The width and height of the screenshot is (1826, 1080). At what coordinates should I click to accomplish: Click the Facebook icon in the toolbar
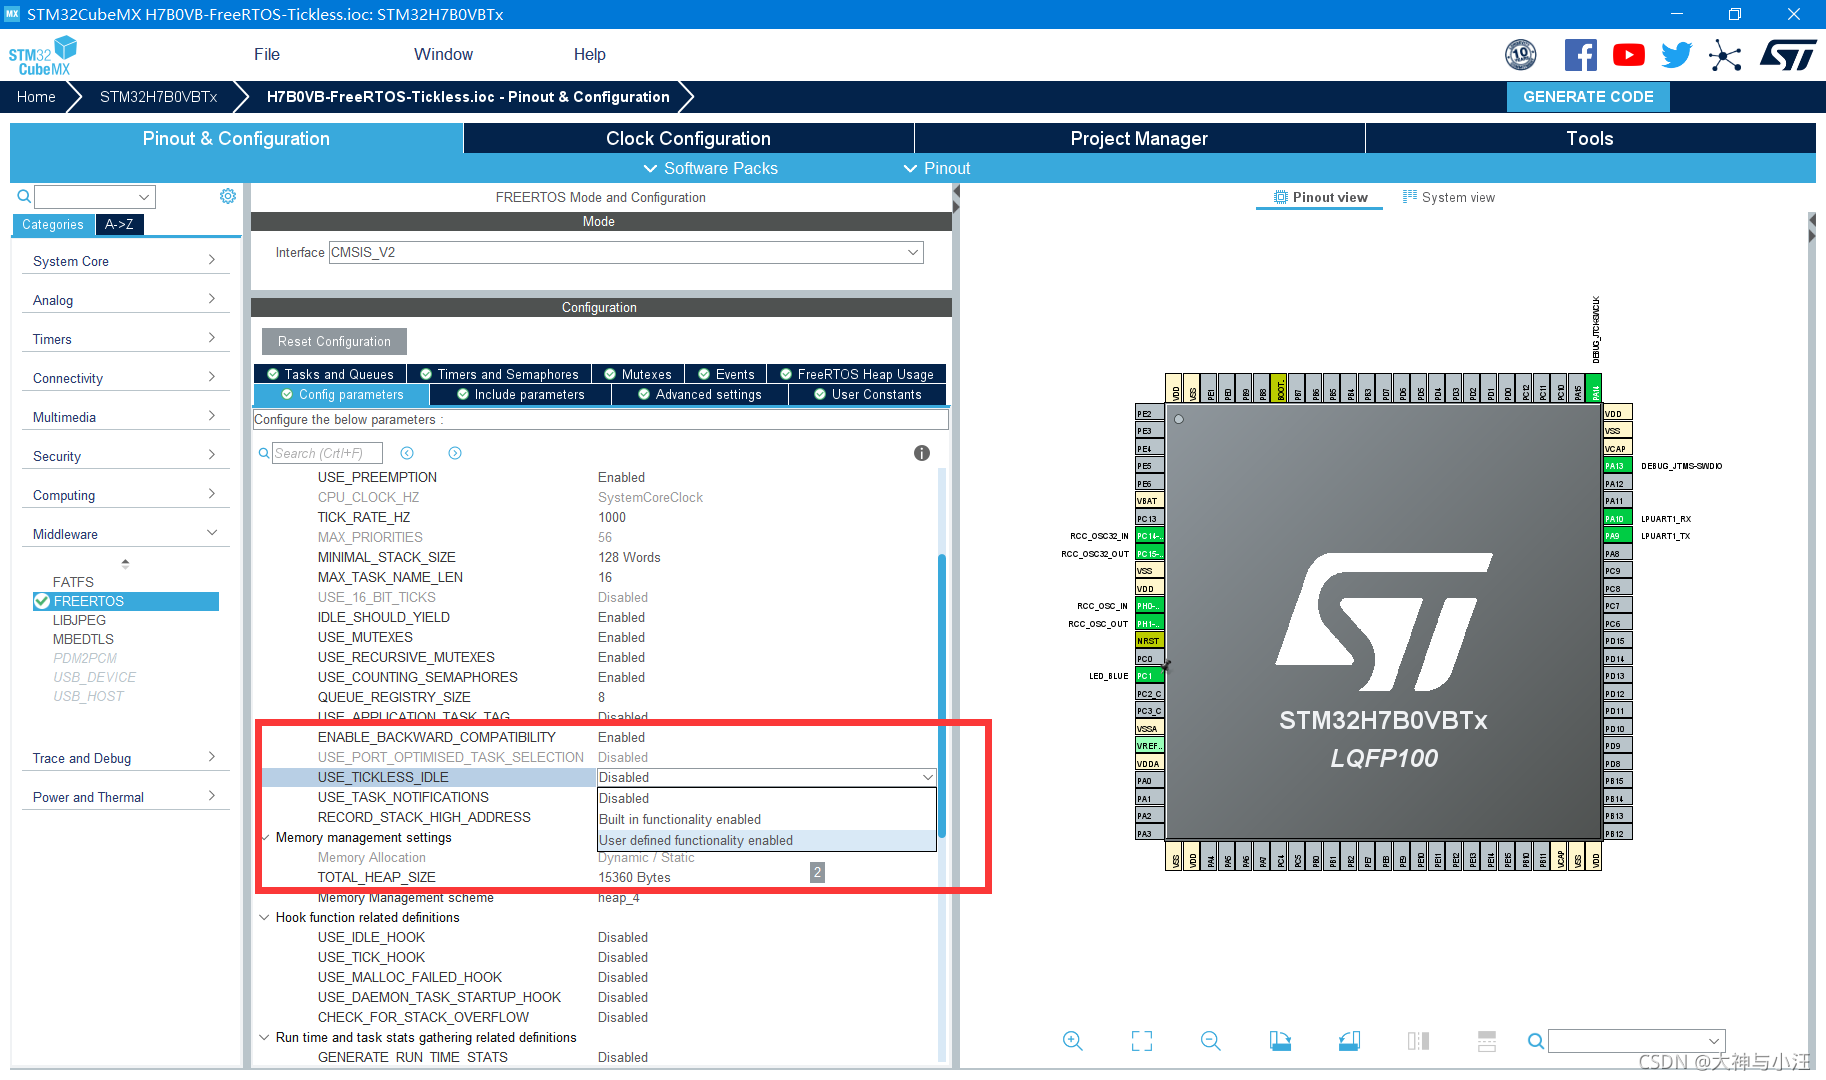click(1580, 55)
